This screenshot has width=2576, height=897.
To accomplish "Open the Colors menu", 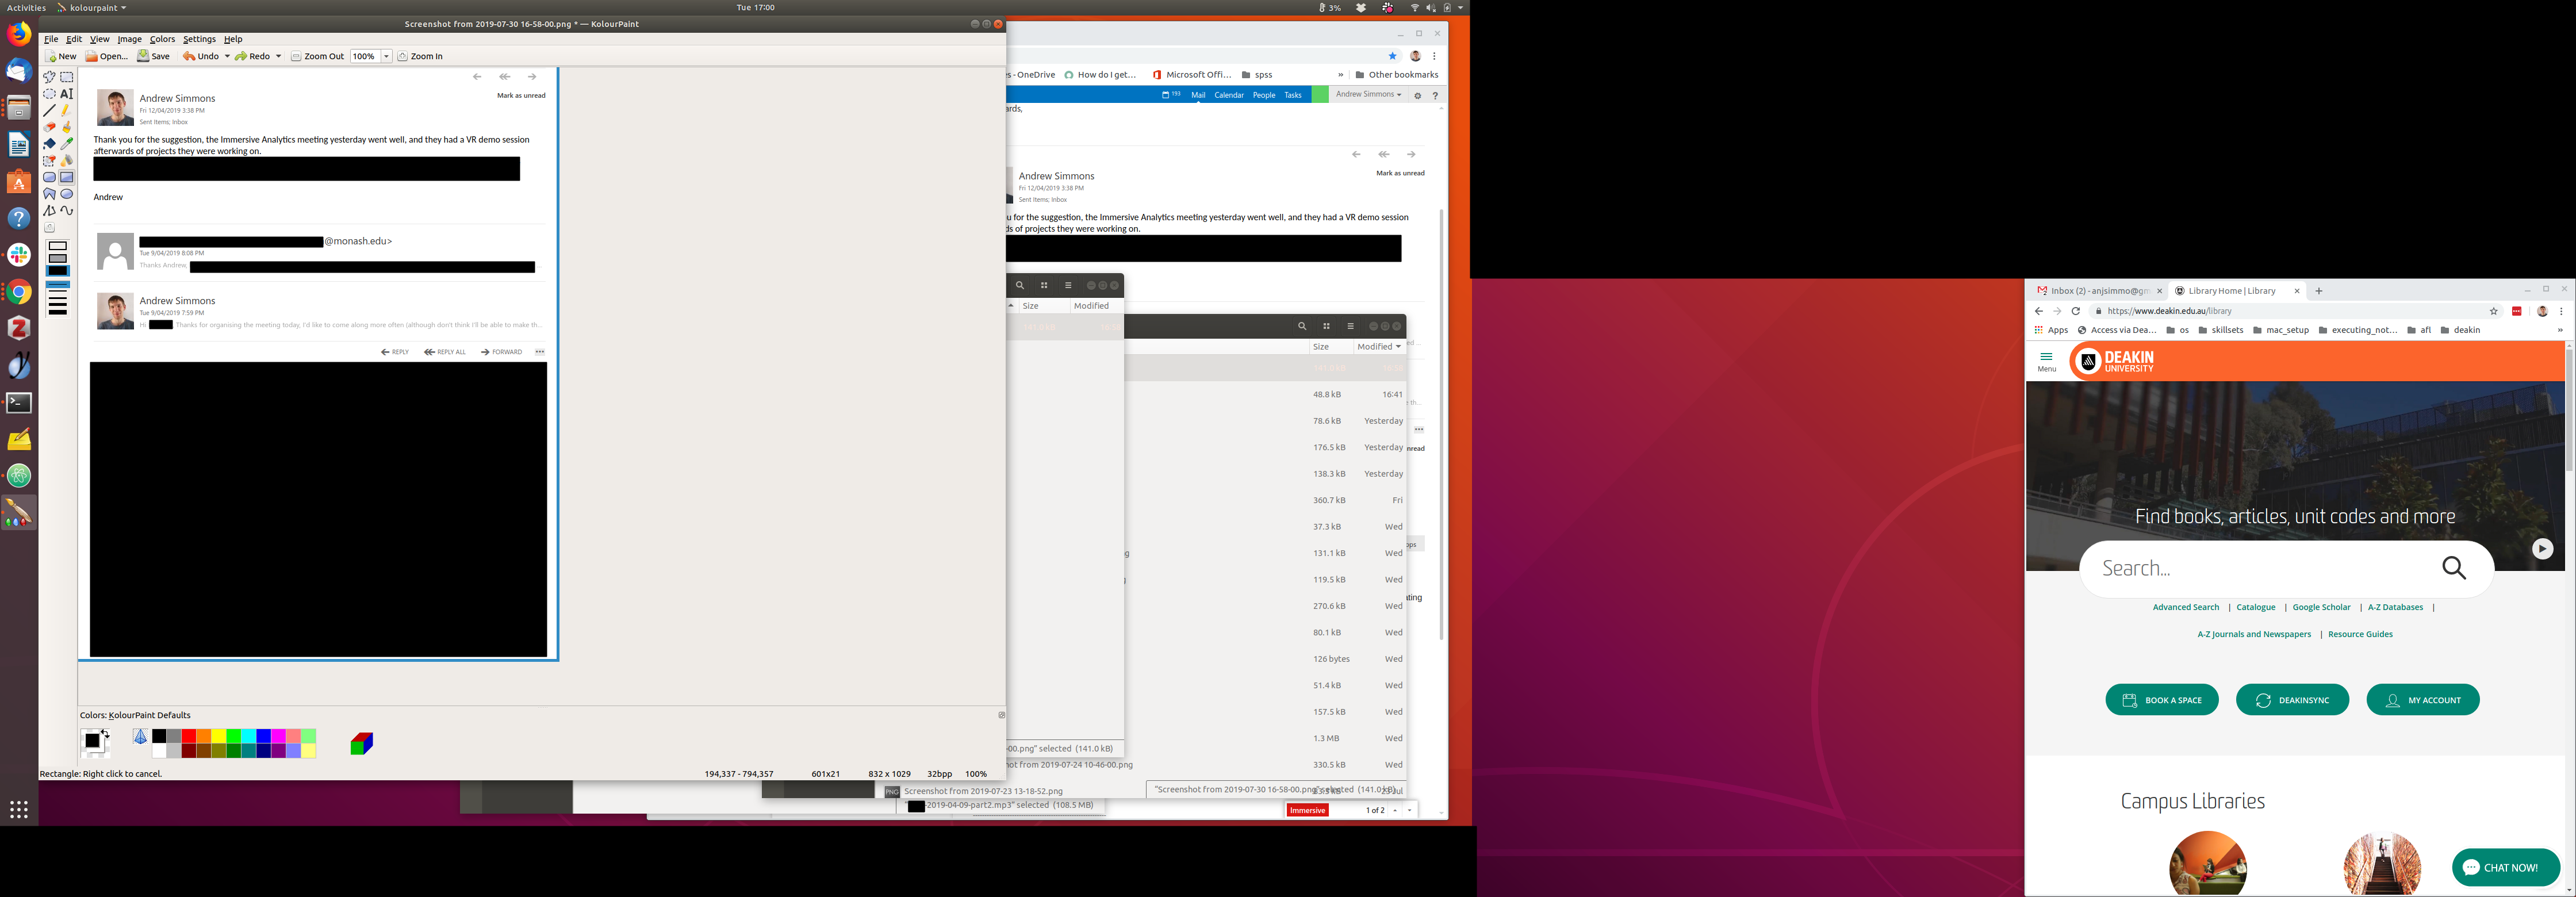I will tap(162, 39).
